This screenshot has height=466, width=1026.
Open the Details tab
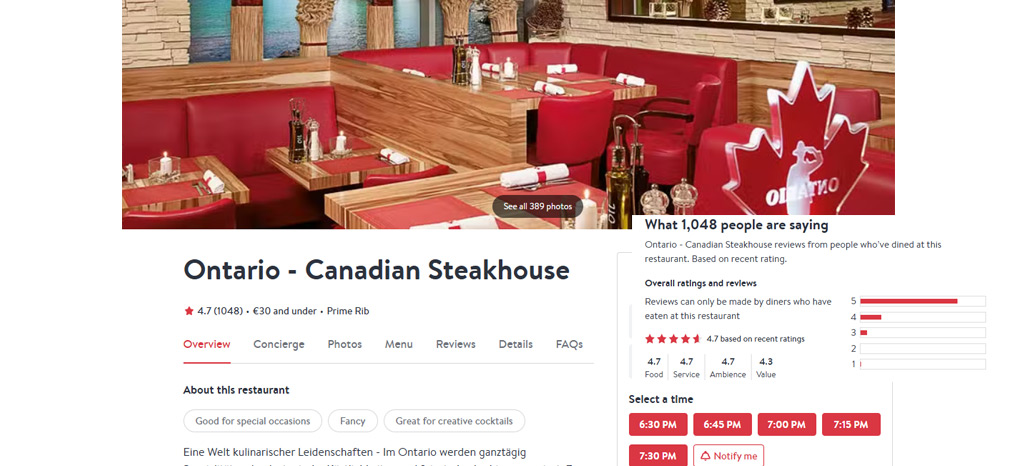[x=516, y=344]
